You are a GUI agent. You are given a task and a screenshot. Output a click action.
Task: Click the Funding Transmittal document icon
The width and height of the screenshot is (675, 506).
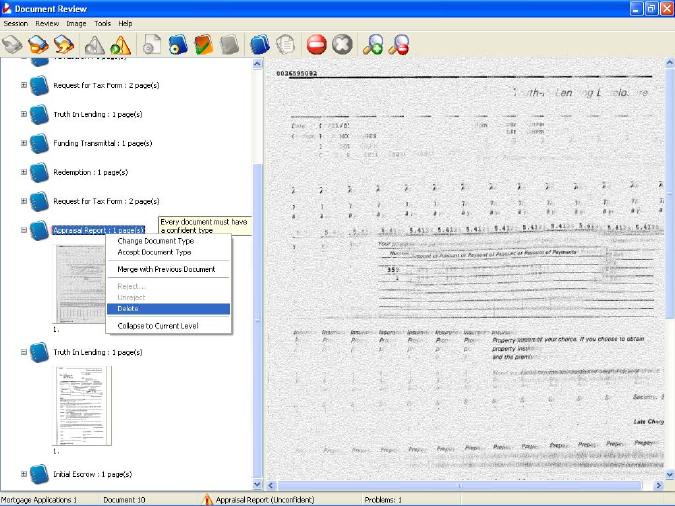[39, 143]
